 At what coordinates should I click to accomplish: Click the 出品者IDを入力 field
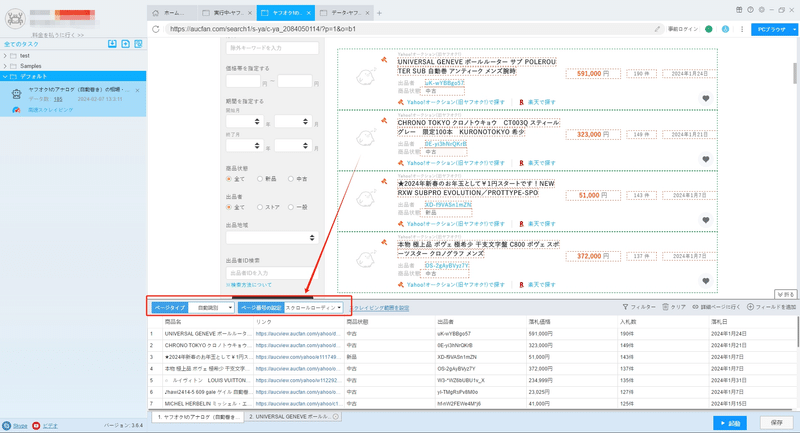pos(272,273)
